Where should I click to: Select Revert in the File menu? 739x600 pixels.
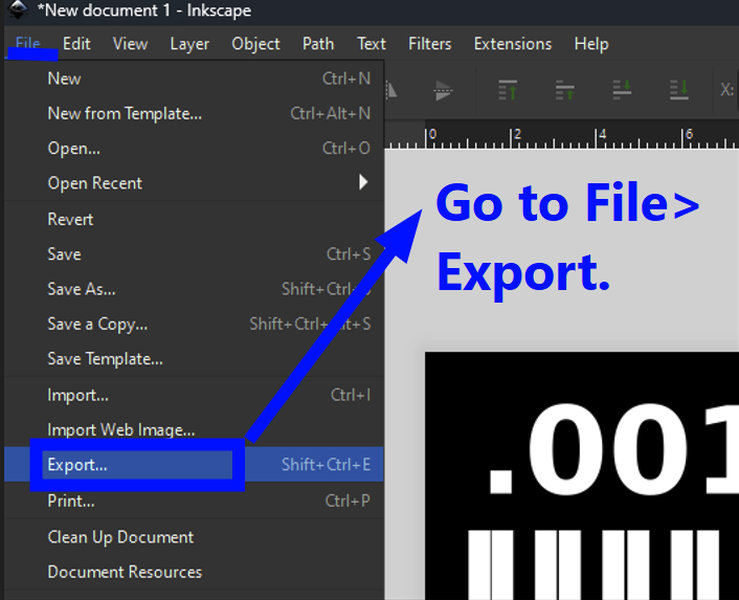(x=194, y=219)
